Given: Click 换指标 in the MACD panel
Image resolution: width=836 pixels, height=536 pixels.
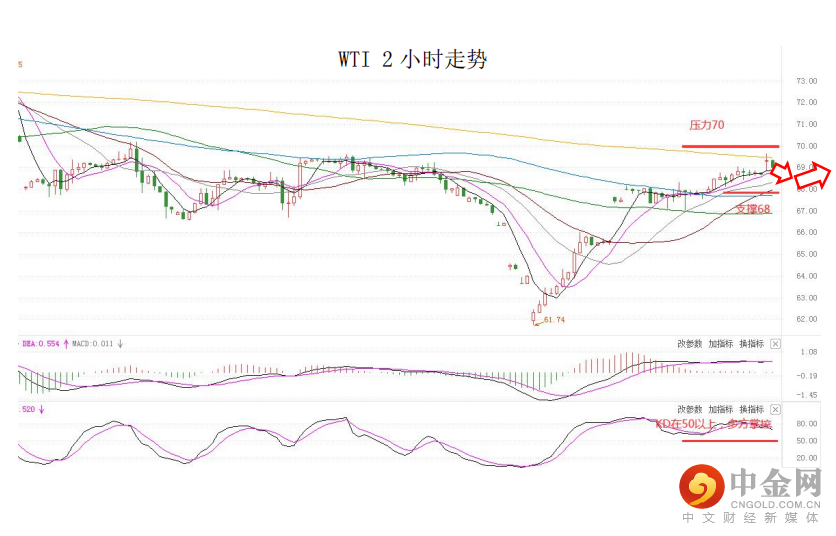Looking at the screenshot, I should (752, 344).
